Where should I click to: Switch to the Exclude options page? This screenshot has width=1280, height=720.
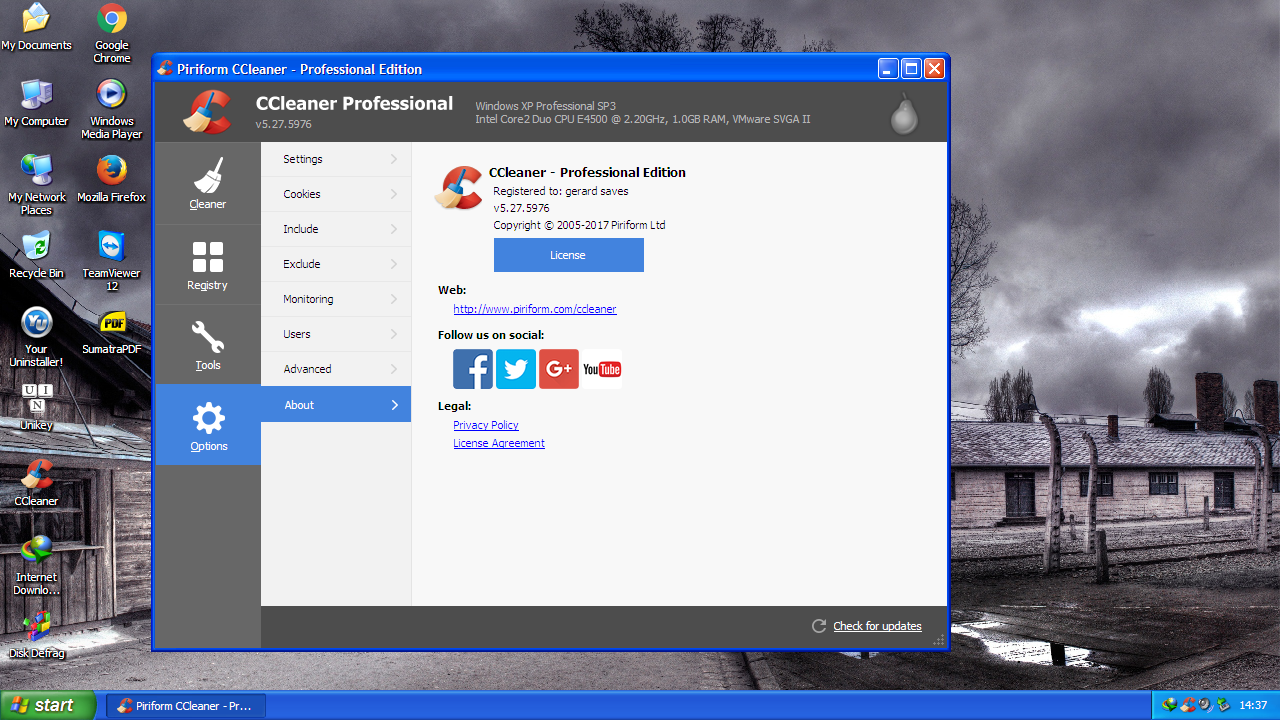point(336,264)
